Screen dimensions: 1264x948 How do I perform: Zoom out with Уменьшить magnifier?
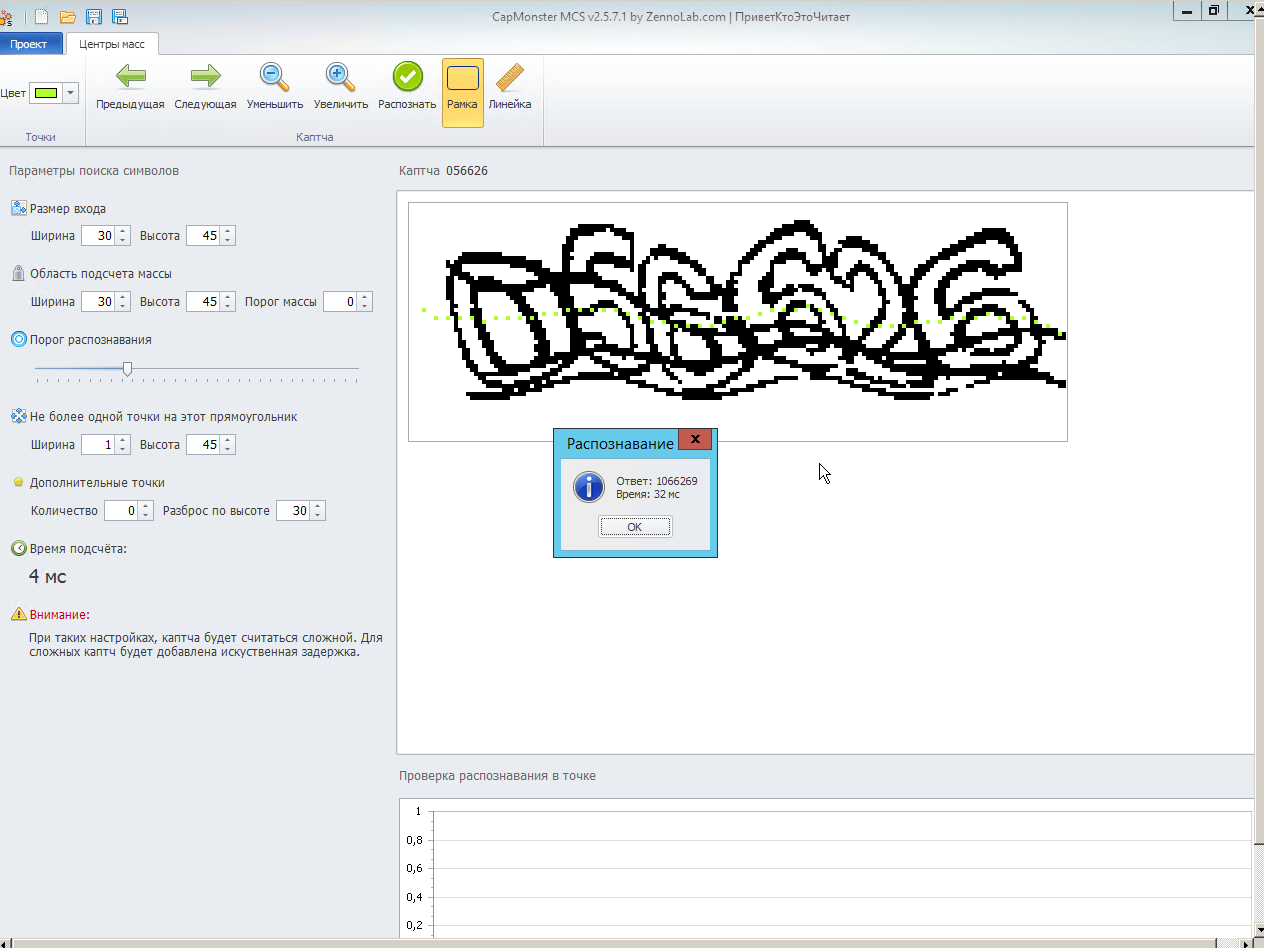pyautogui.click(x=274, y=86)
